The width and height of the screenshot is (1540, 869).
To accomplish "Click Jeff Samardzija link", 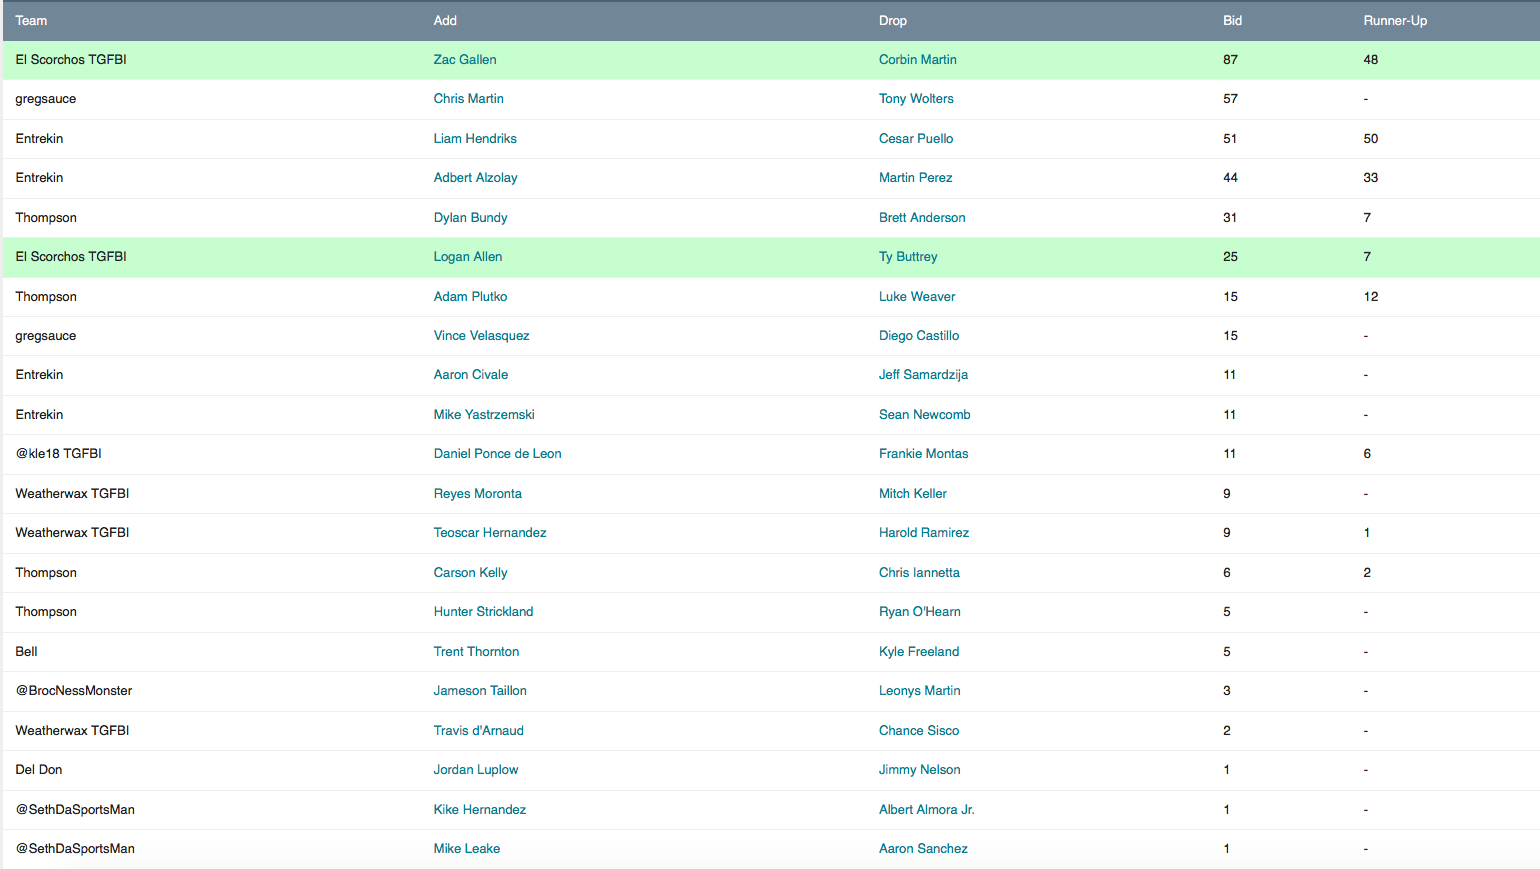I will pos(923,375).
